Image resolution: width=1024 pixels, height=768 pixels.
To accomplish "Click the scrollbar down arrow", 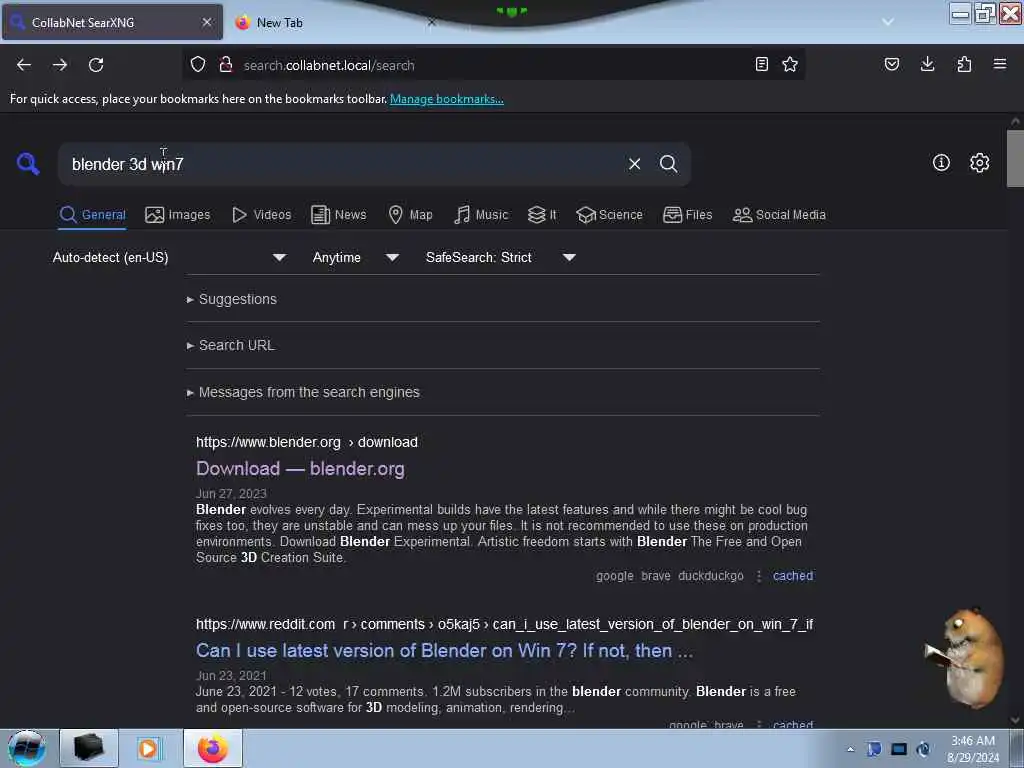I will point(1015,720).
